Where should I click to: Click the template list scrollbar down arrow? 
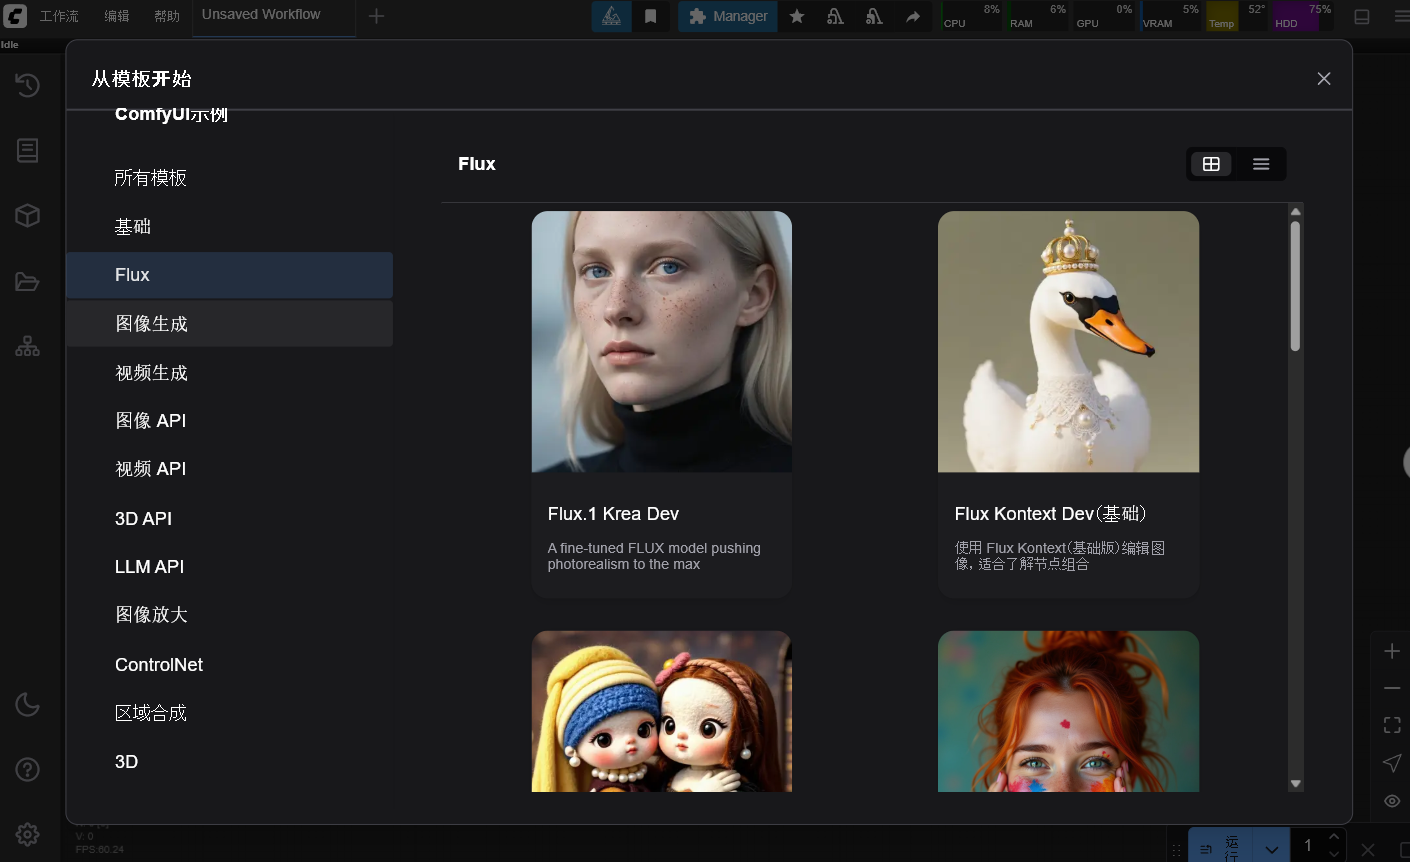pos(1295,784)
